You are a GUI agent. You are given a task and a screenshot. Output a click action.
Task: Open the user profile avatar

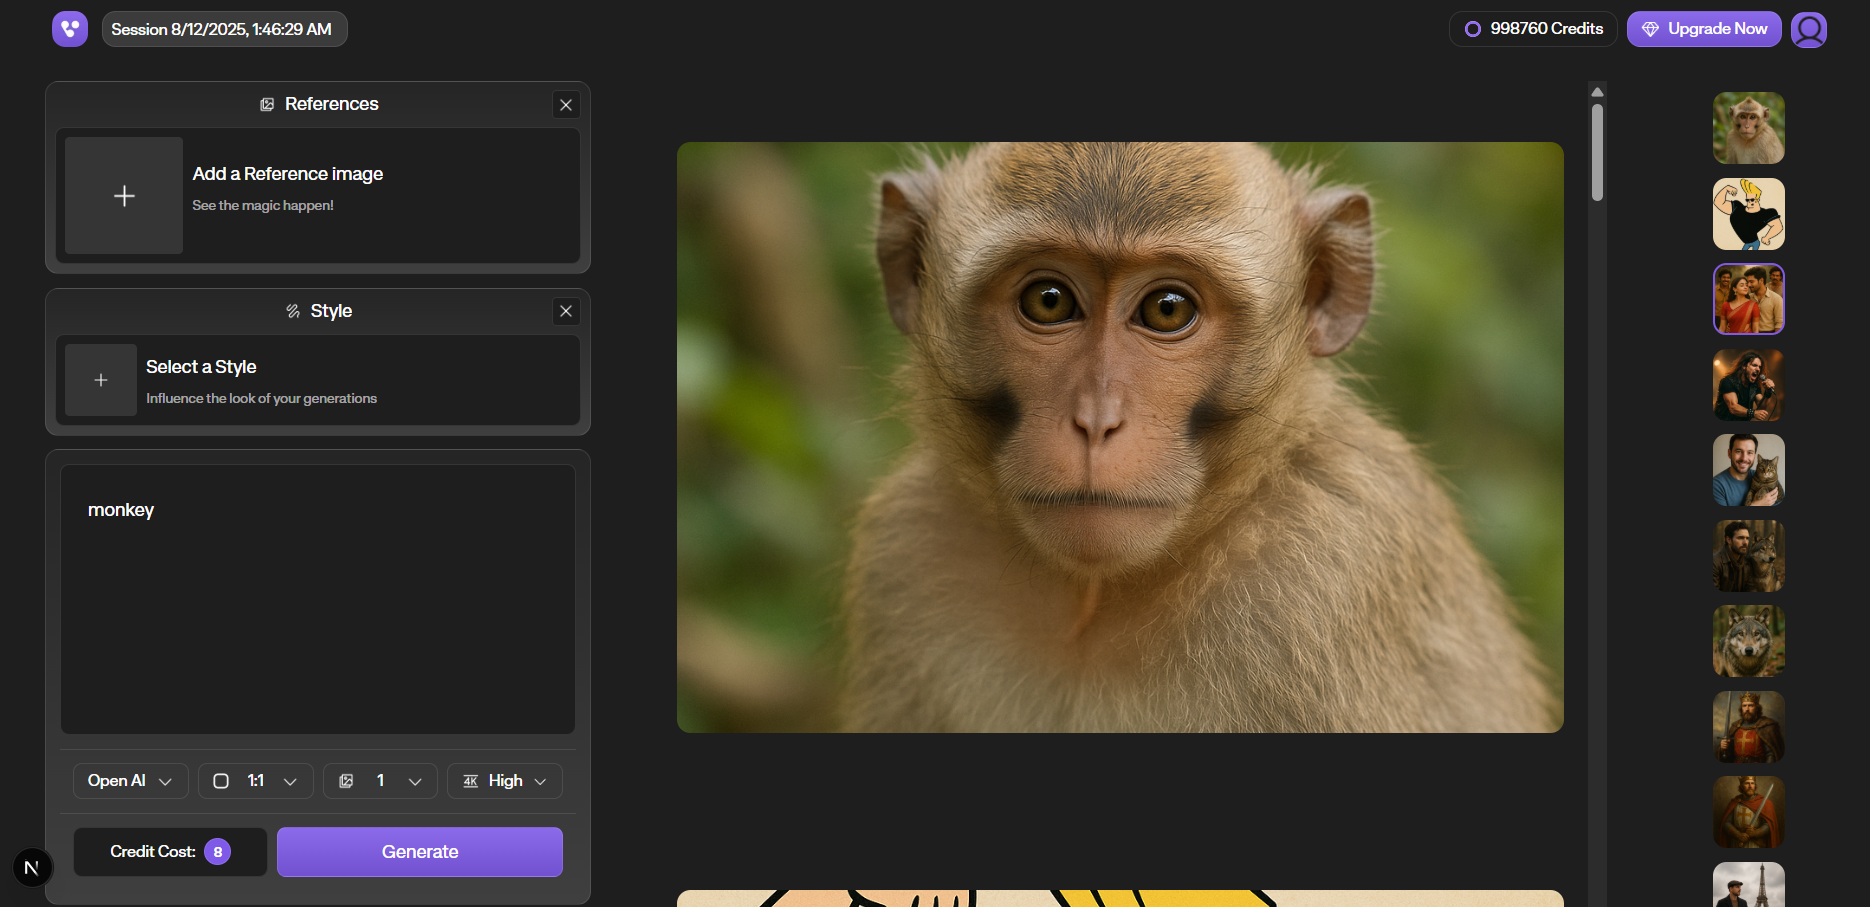click(1808, 29)
